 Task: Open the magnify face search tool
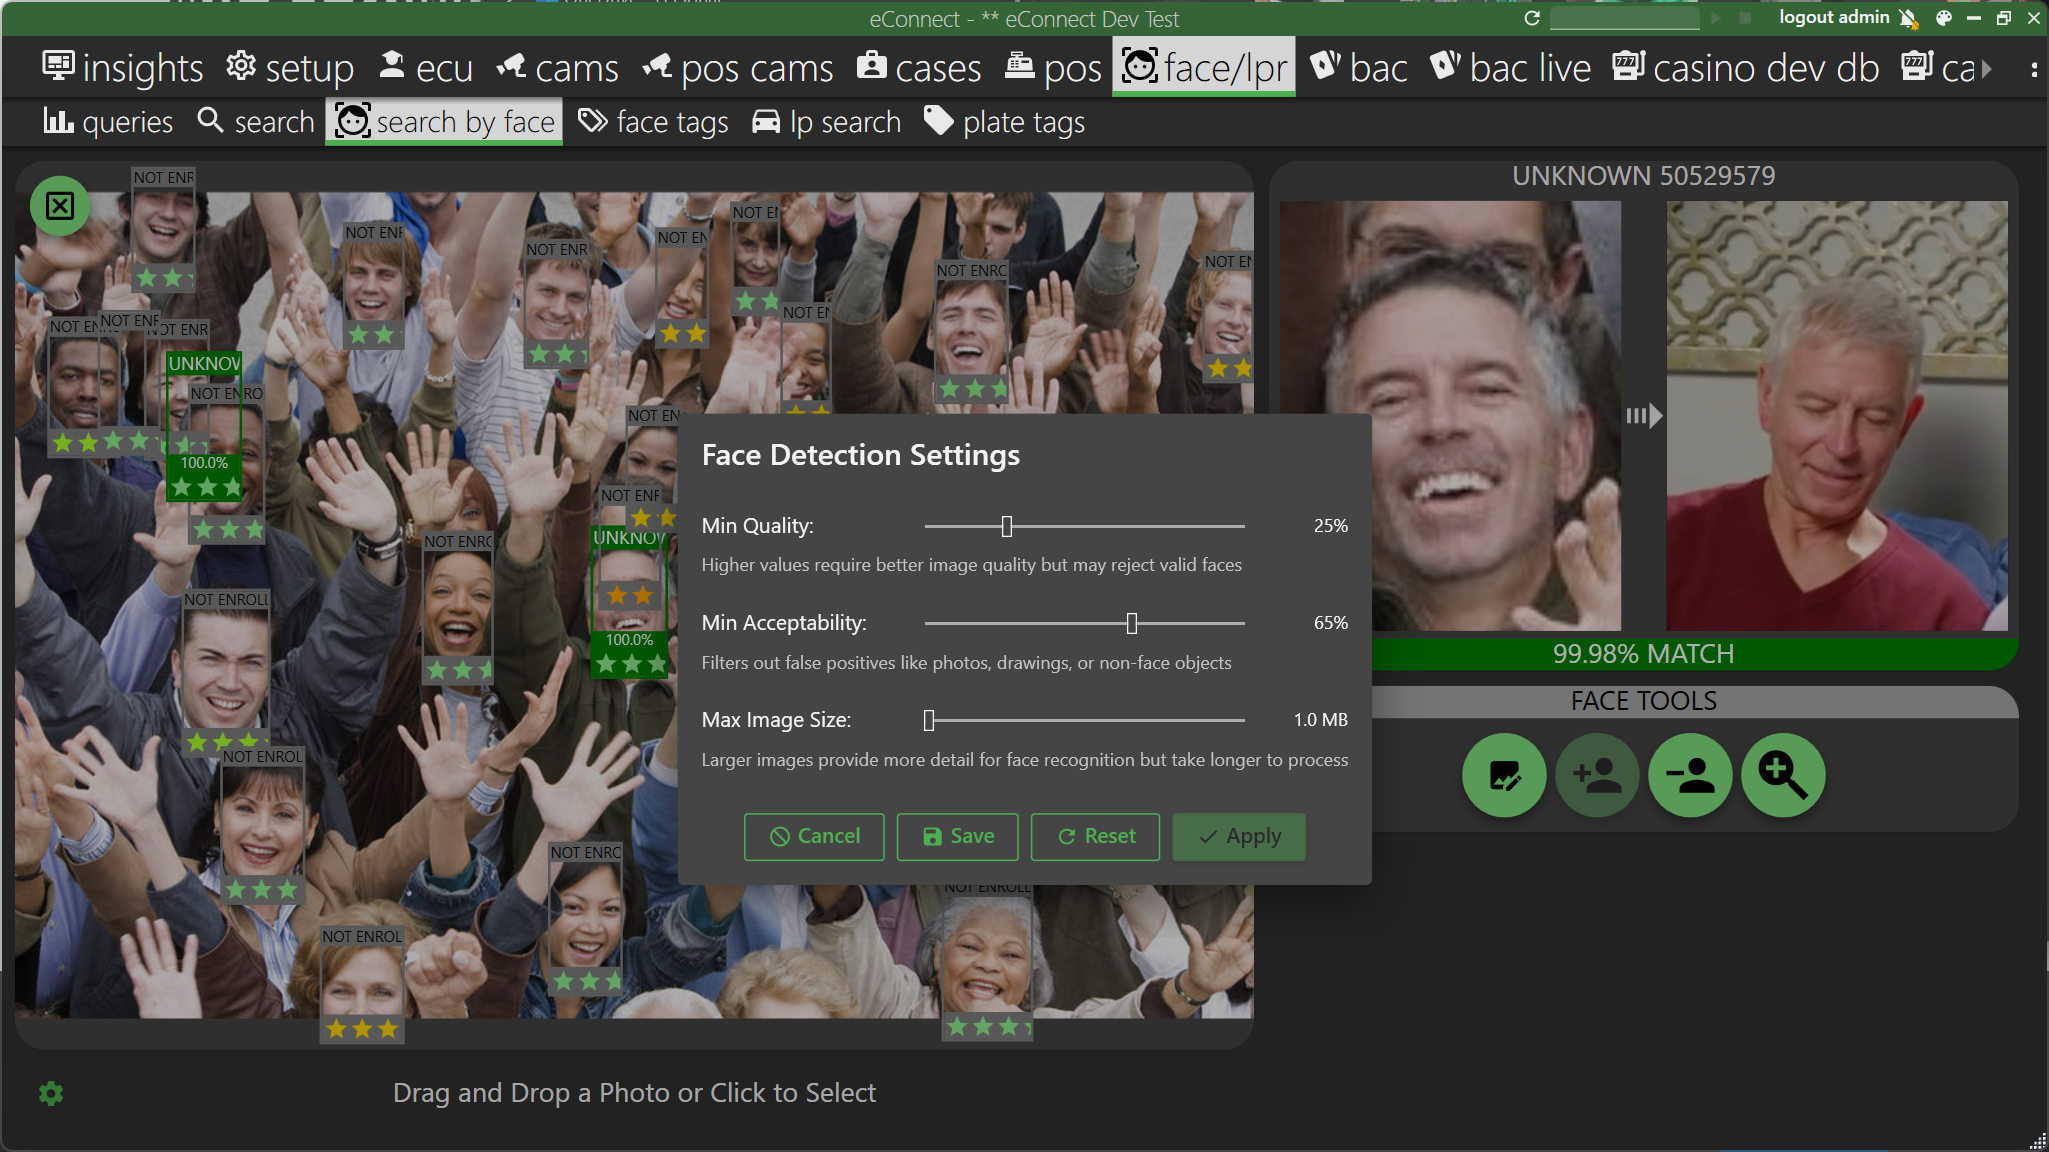[x=1783, y=775]
